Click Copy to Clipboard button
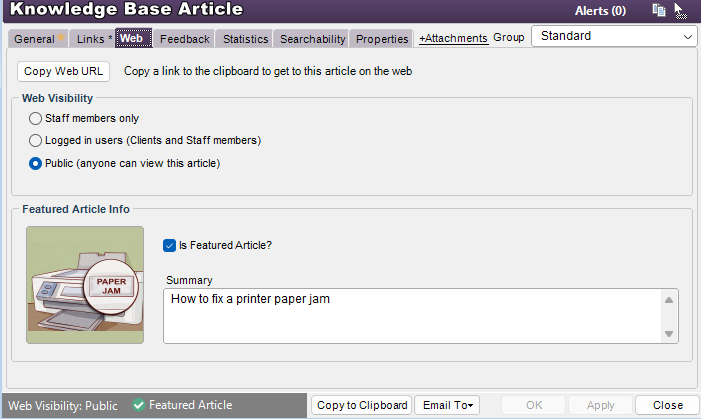The height and width of the screenshot is (419, 701). tap(362, 405)
